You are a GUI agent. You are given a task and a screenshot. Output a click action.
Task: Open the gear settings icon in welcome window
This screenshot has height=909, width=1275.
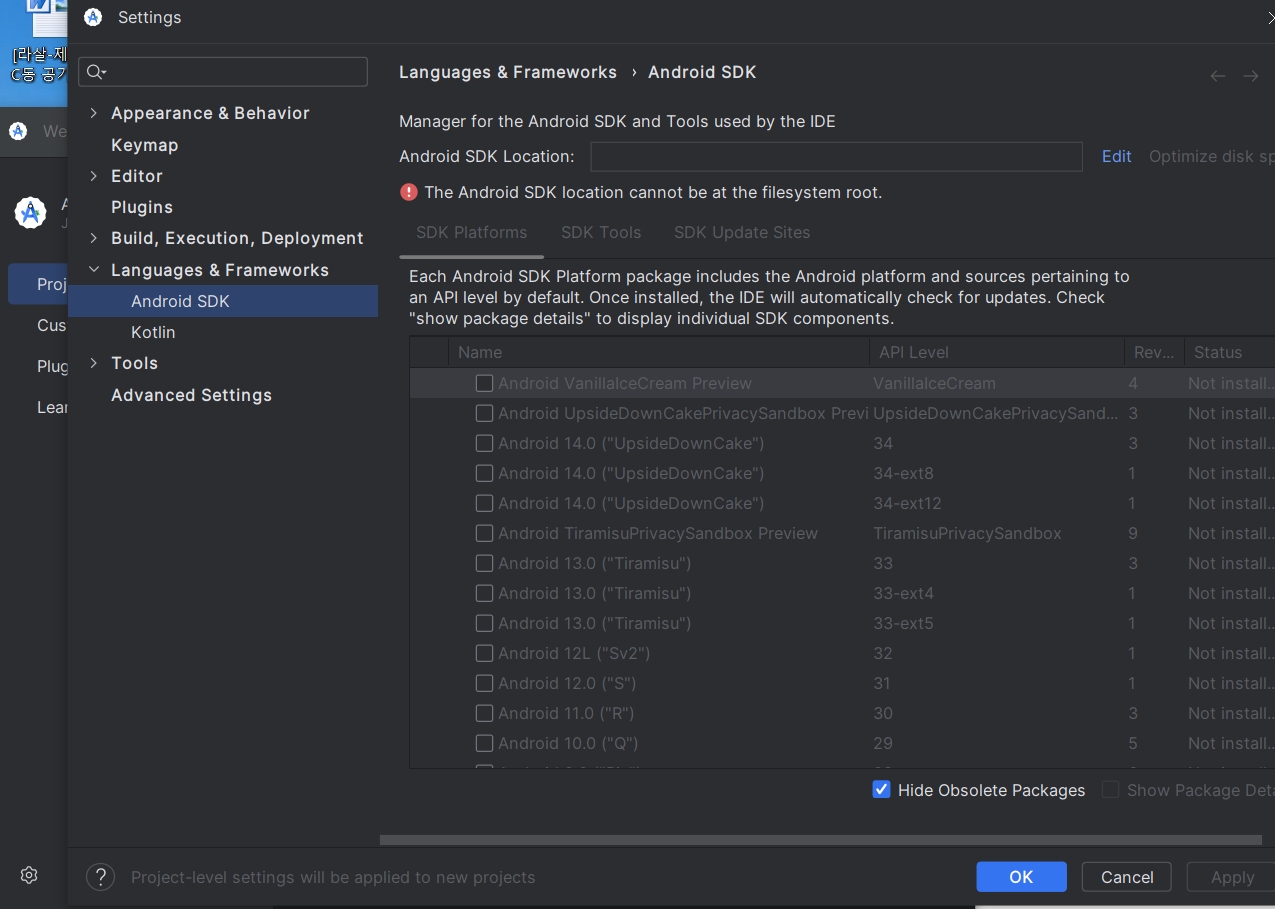pyautogui.click(x=29, y=875)
